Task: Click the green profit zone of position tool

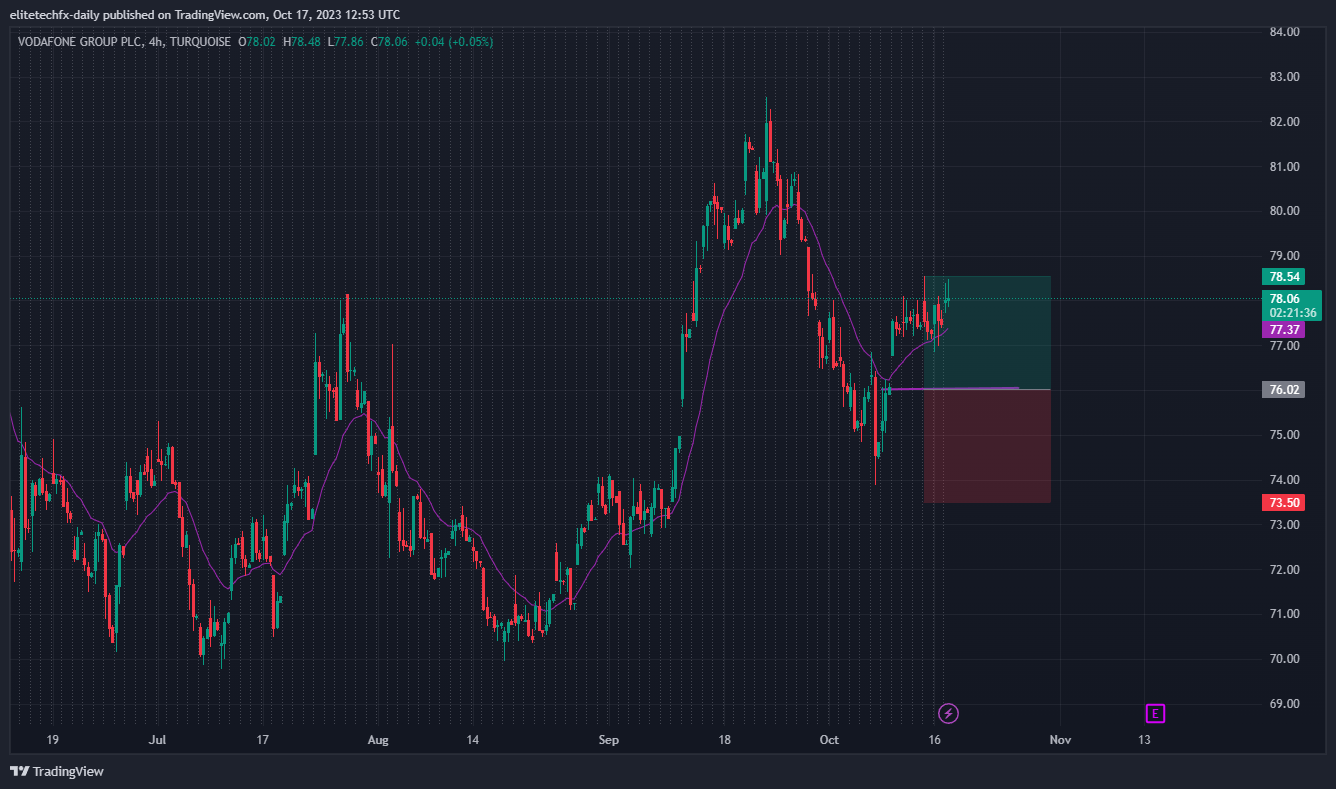Action: (x=987, y=332)
